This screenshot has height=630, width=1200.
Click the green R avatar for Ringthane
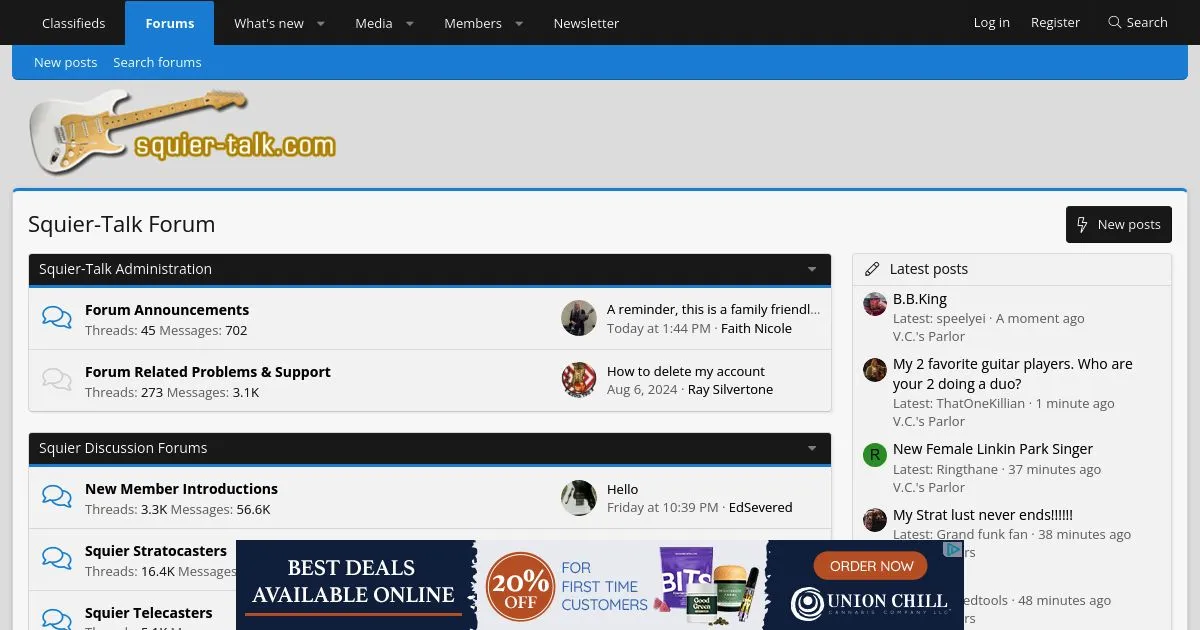(x=875, y=455)
